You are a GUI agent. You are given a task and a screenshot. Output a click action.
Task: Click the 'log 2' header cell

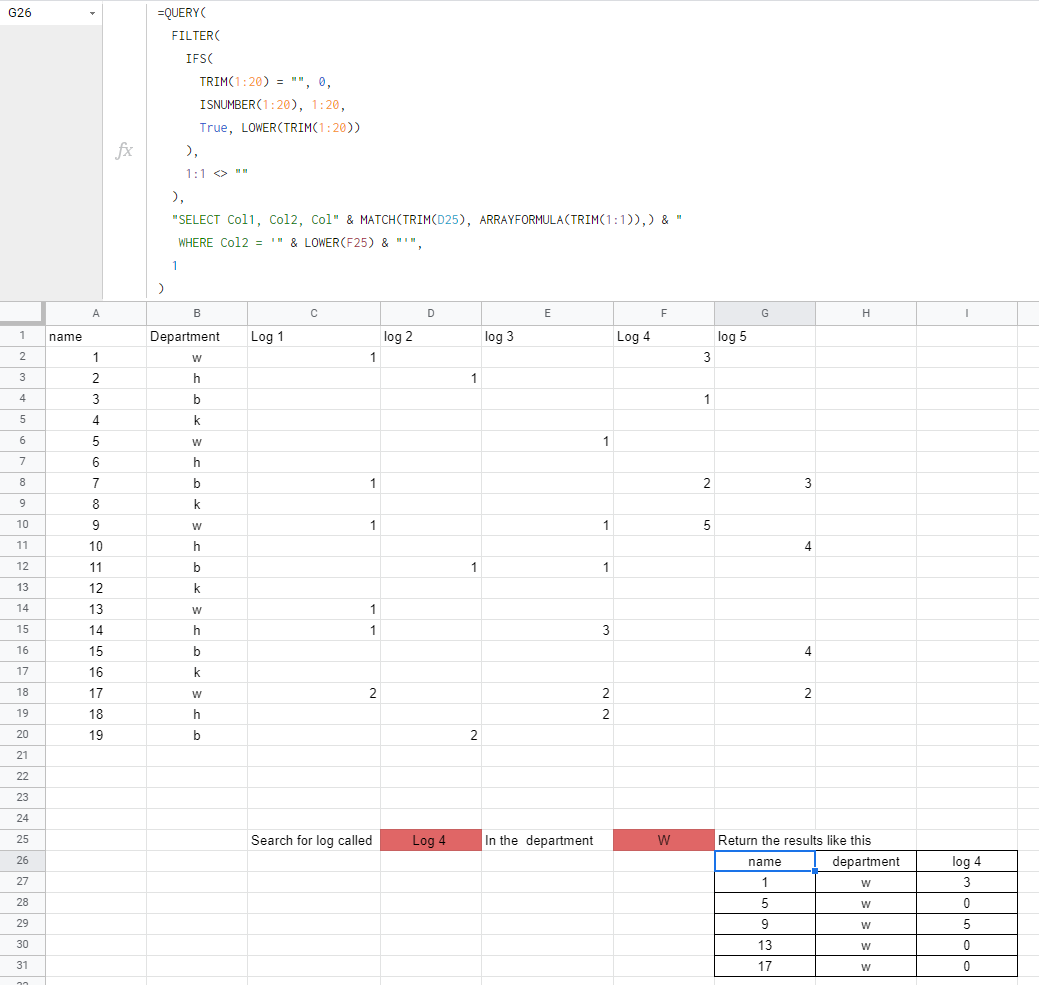tap(431, 337)
